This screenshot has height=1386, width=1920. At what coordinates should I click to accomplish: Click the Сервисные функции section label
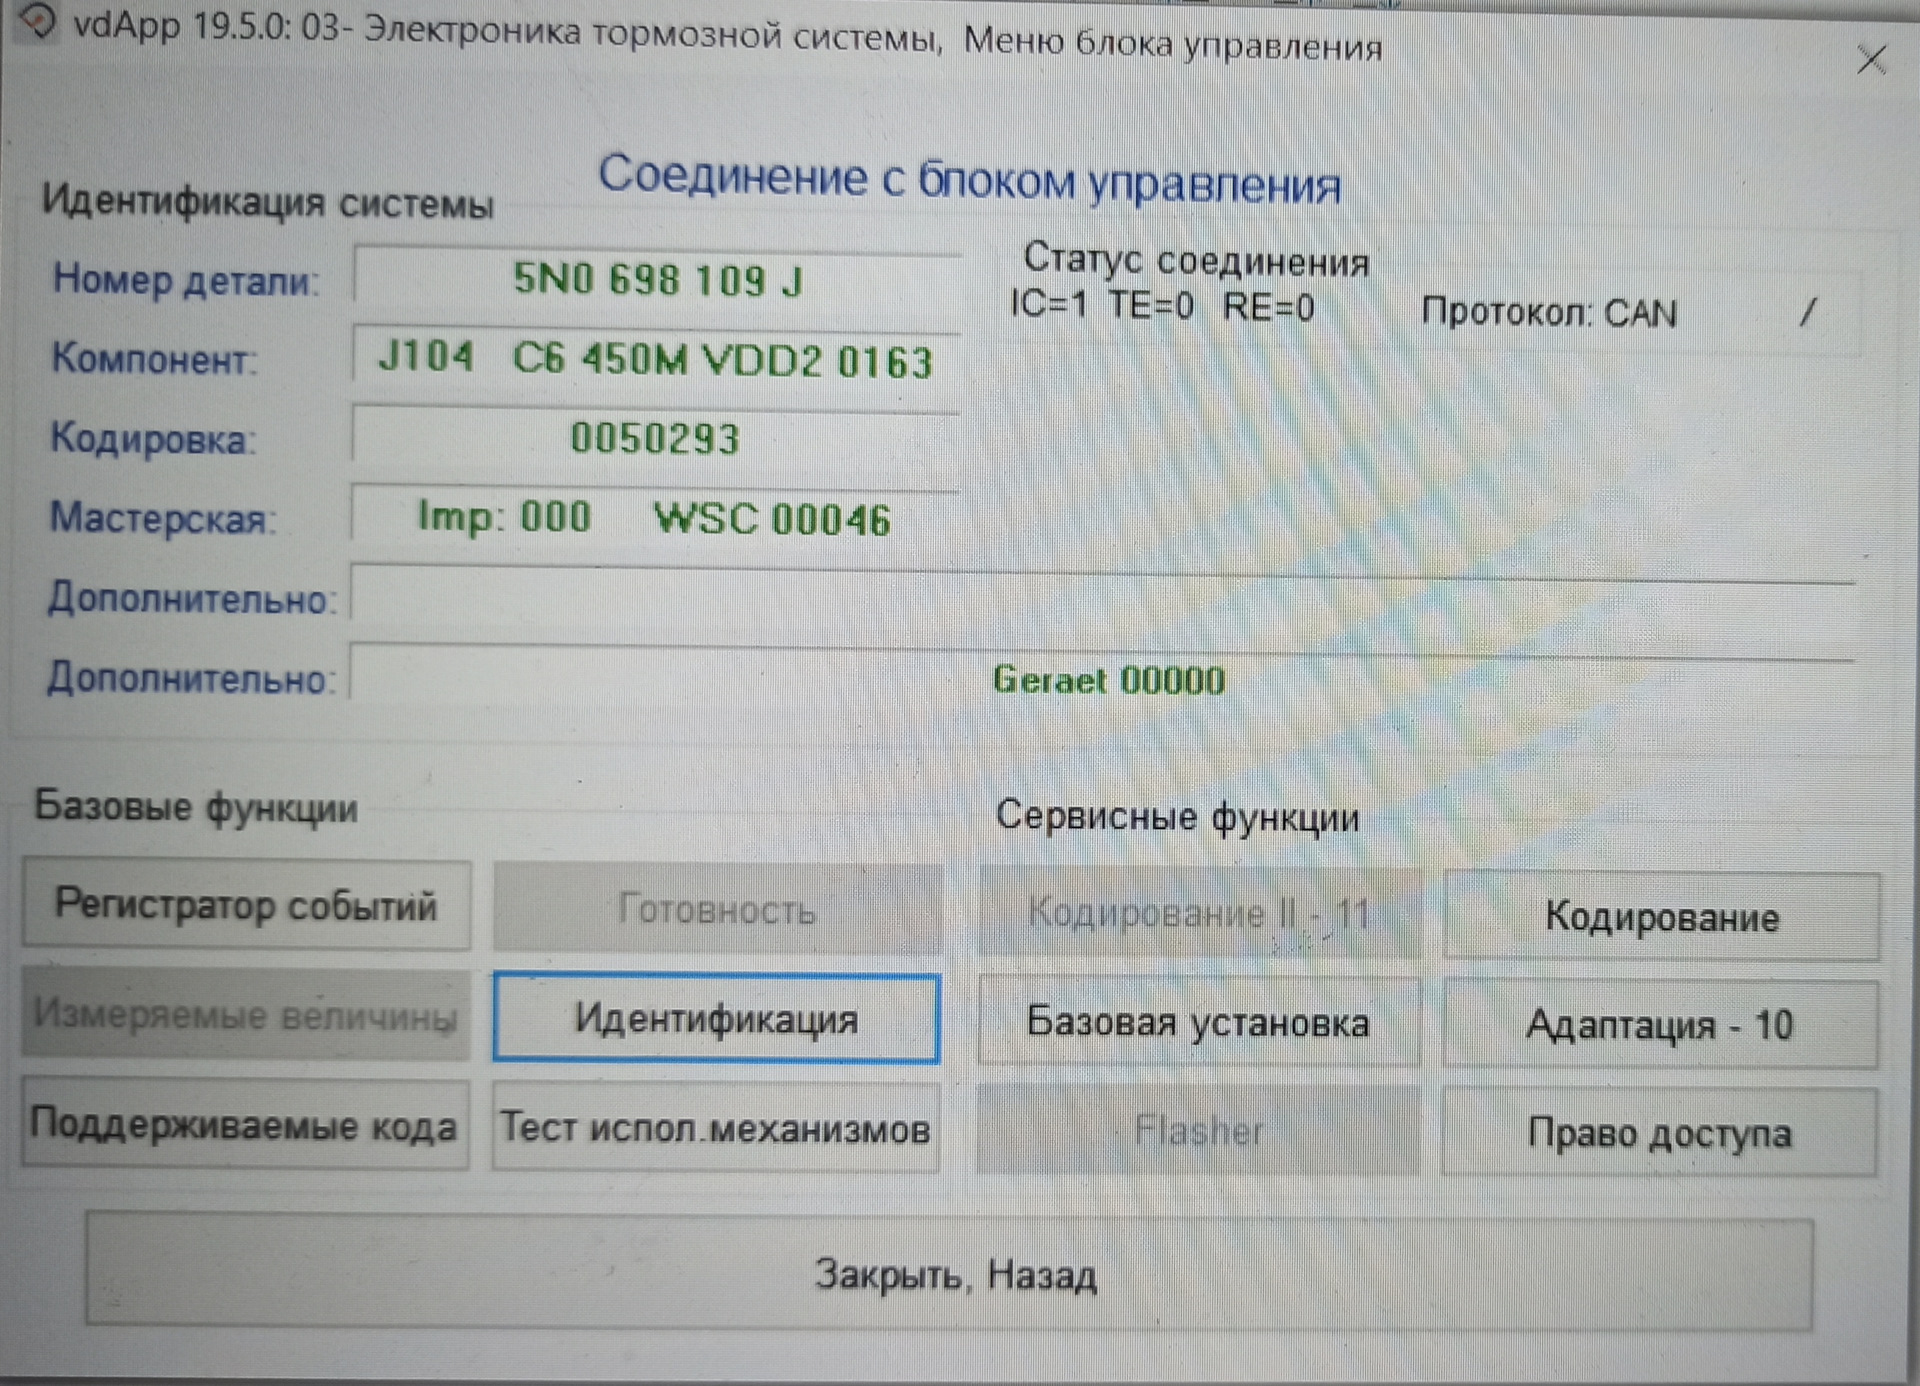click(1177, 817)
